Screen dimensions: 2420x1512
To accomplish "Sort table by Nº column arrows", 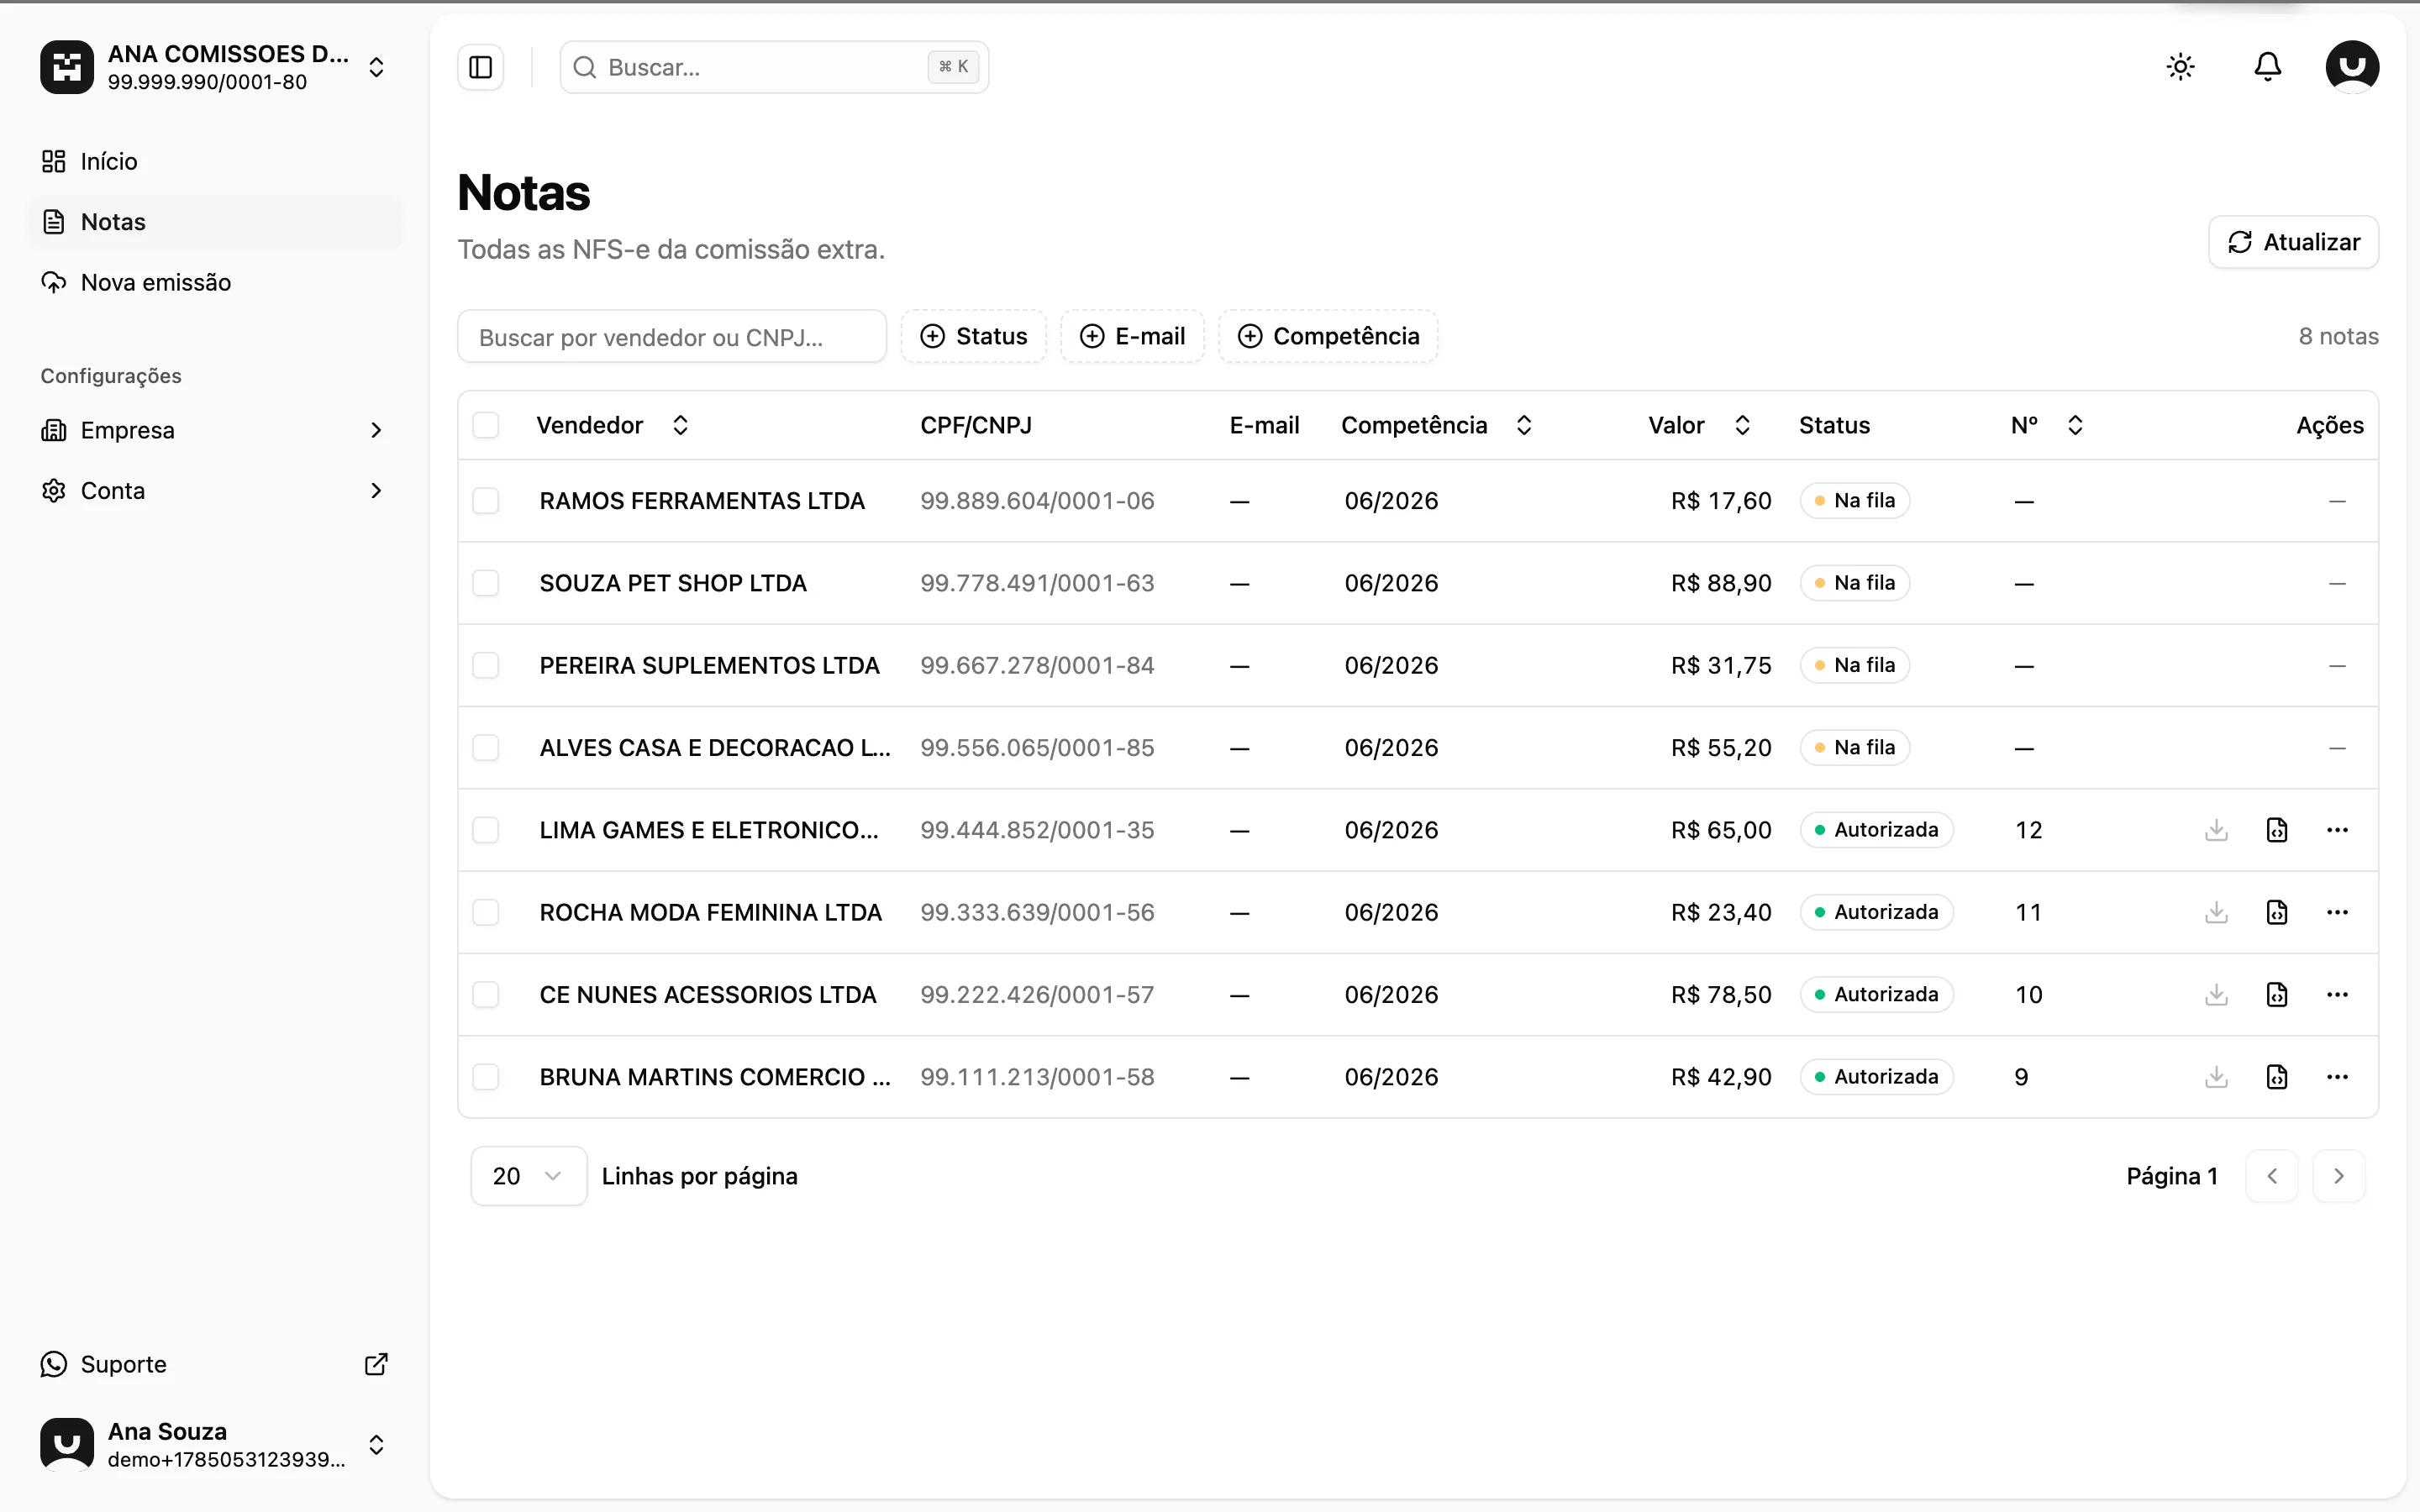I will tap(2075, 425).
